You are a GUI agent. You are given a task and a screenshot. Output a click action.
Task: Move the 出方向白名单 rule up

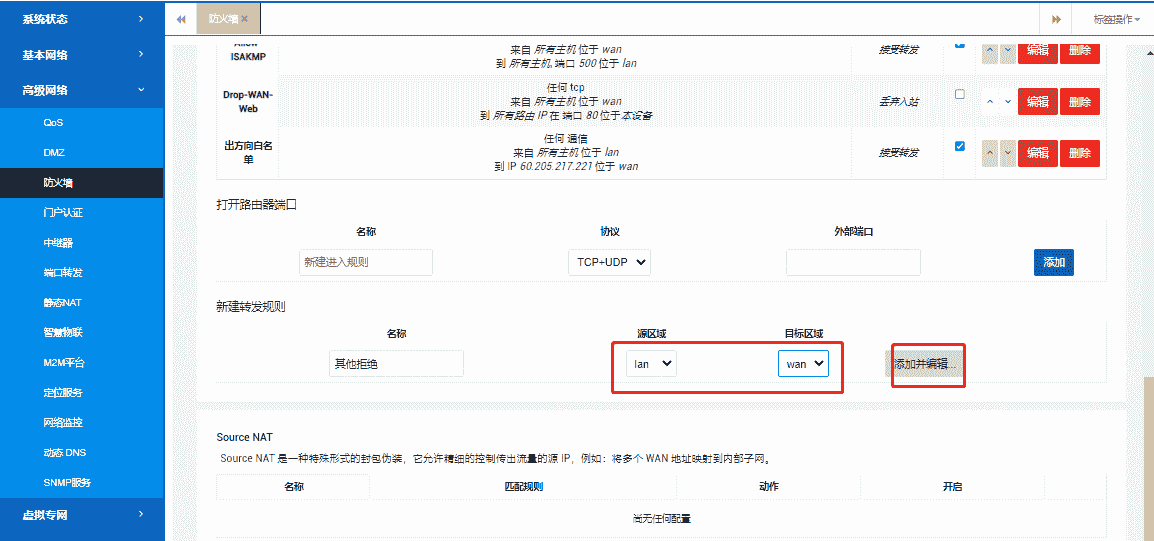[x=990, y=153]
